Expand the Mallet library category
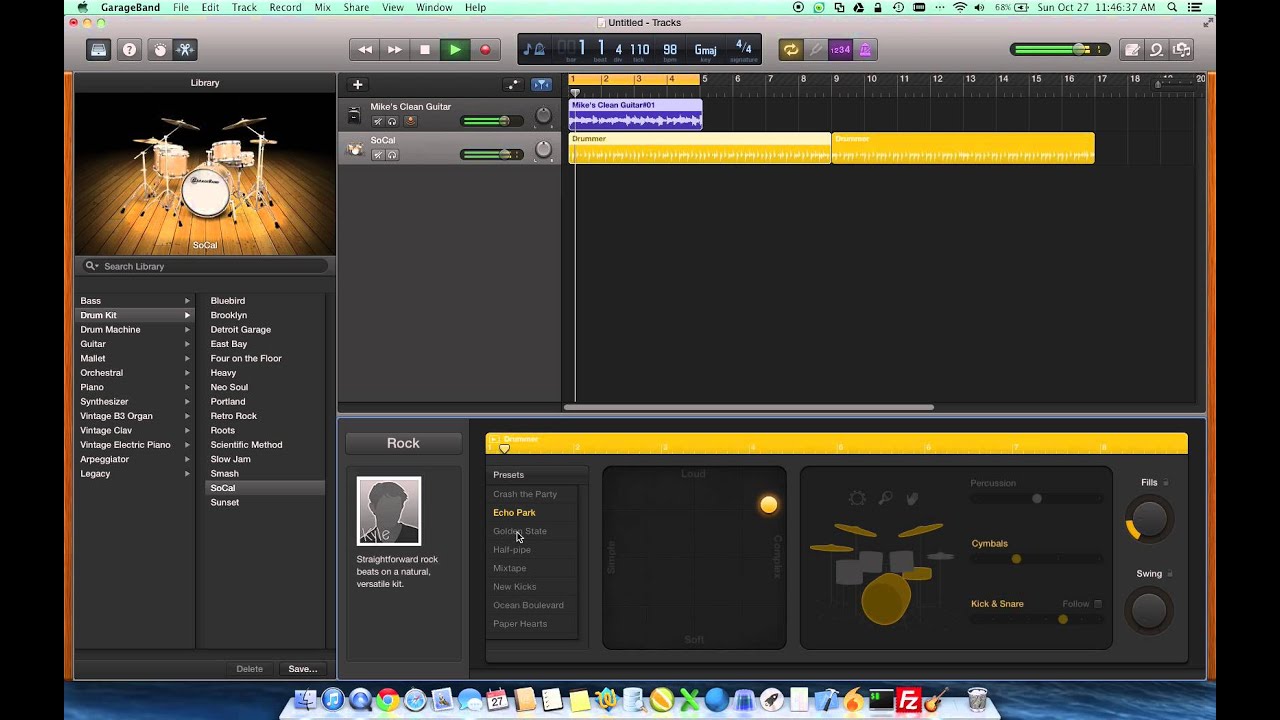This screenshot has height=720, width=1280. pyautogui.click(x=187, y=358)
